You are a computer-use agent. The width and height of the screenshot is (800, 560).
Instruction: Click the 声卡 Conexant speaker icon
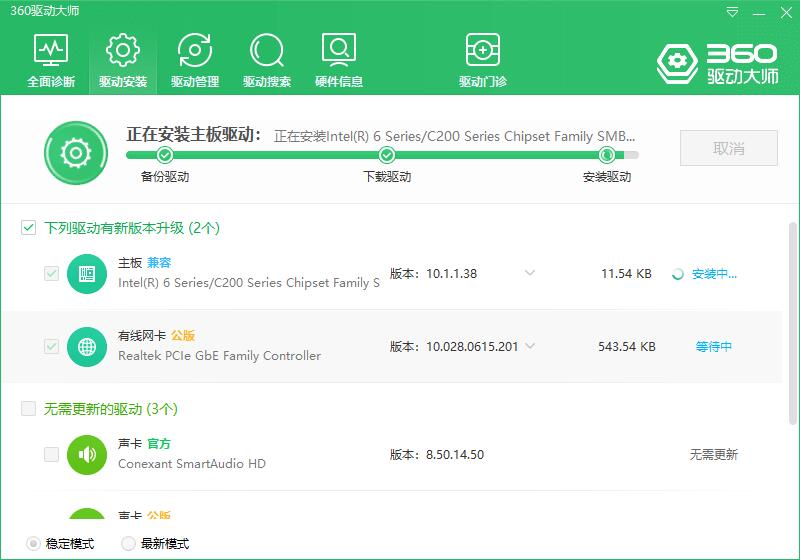(x=87, y=455)
